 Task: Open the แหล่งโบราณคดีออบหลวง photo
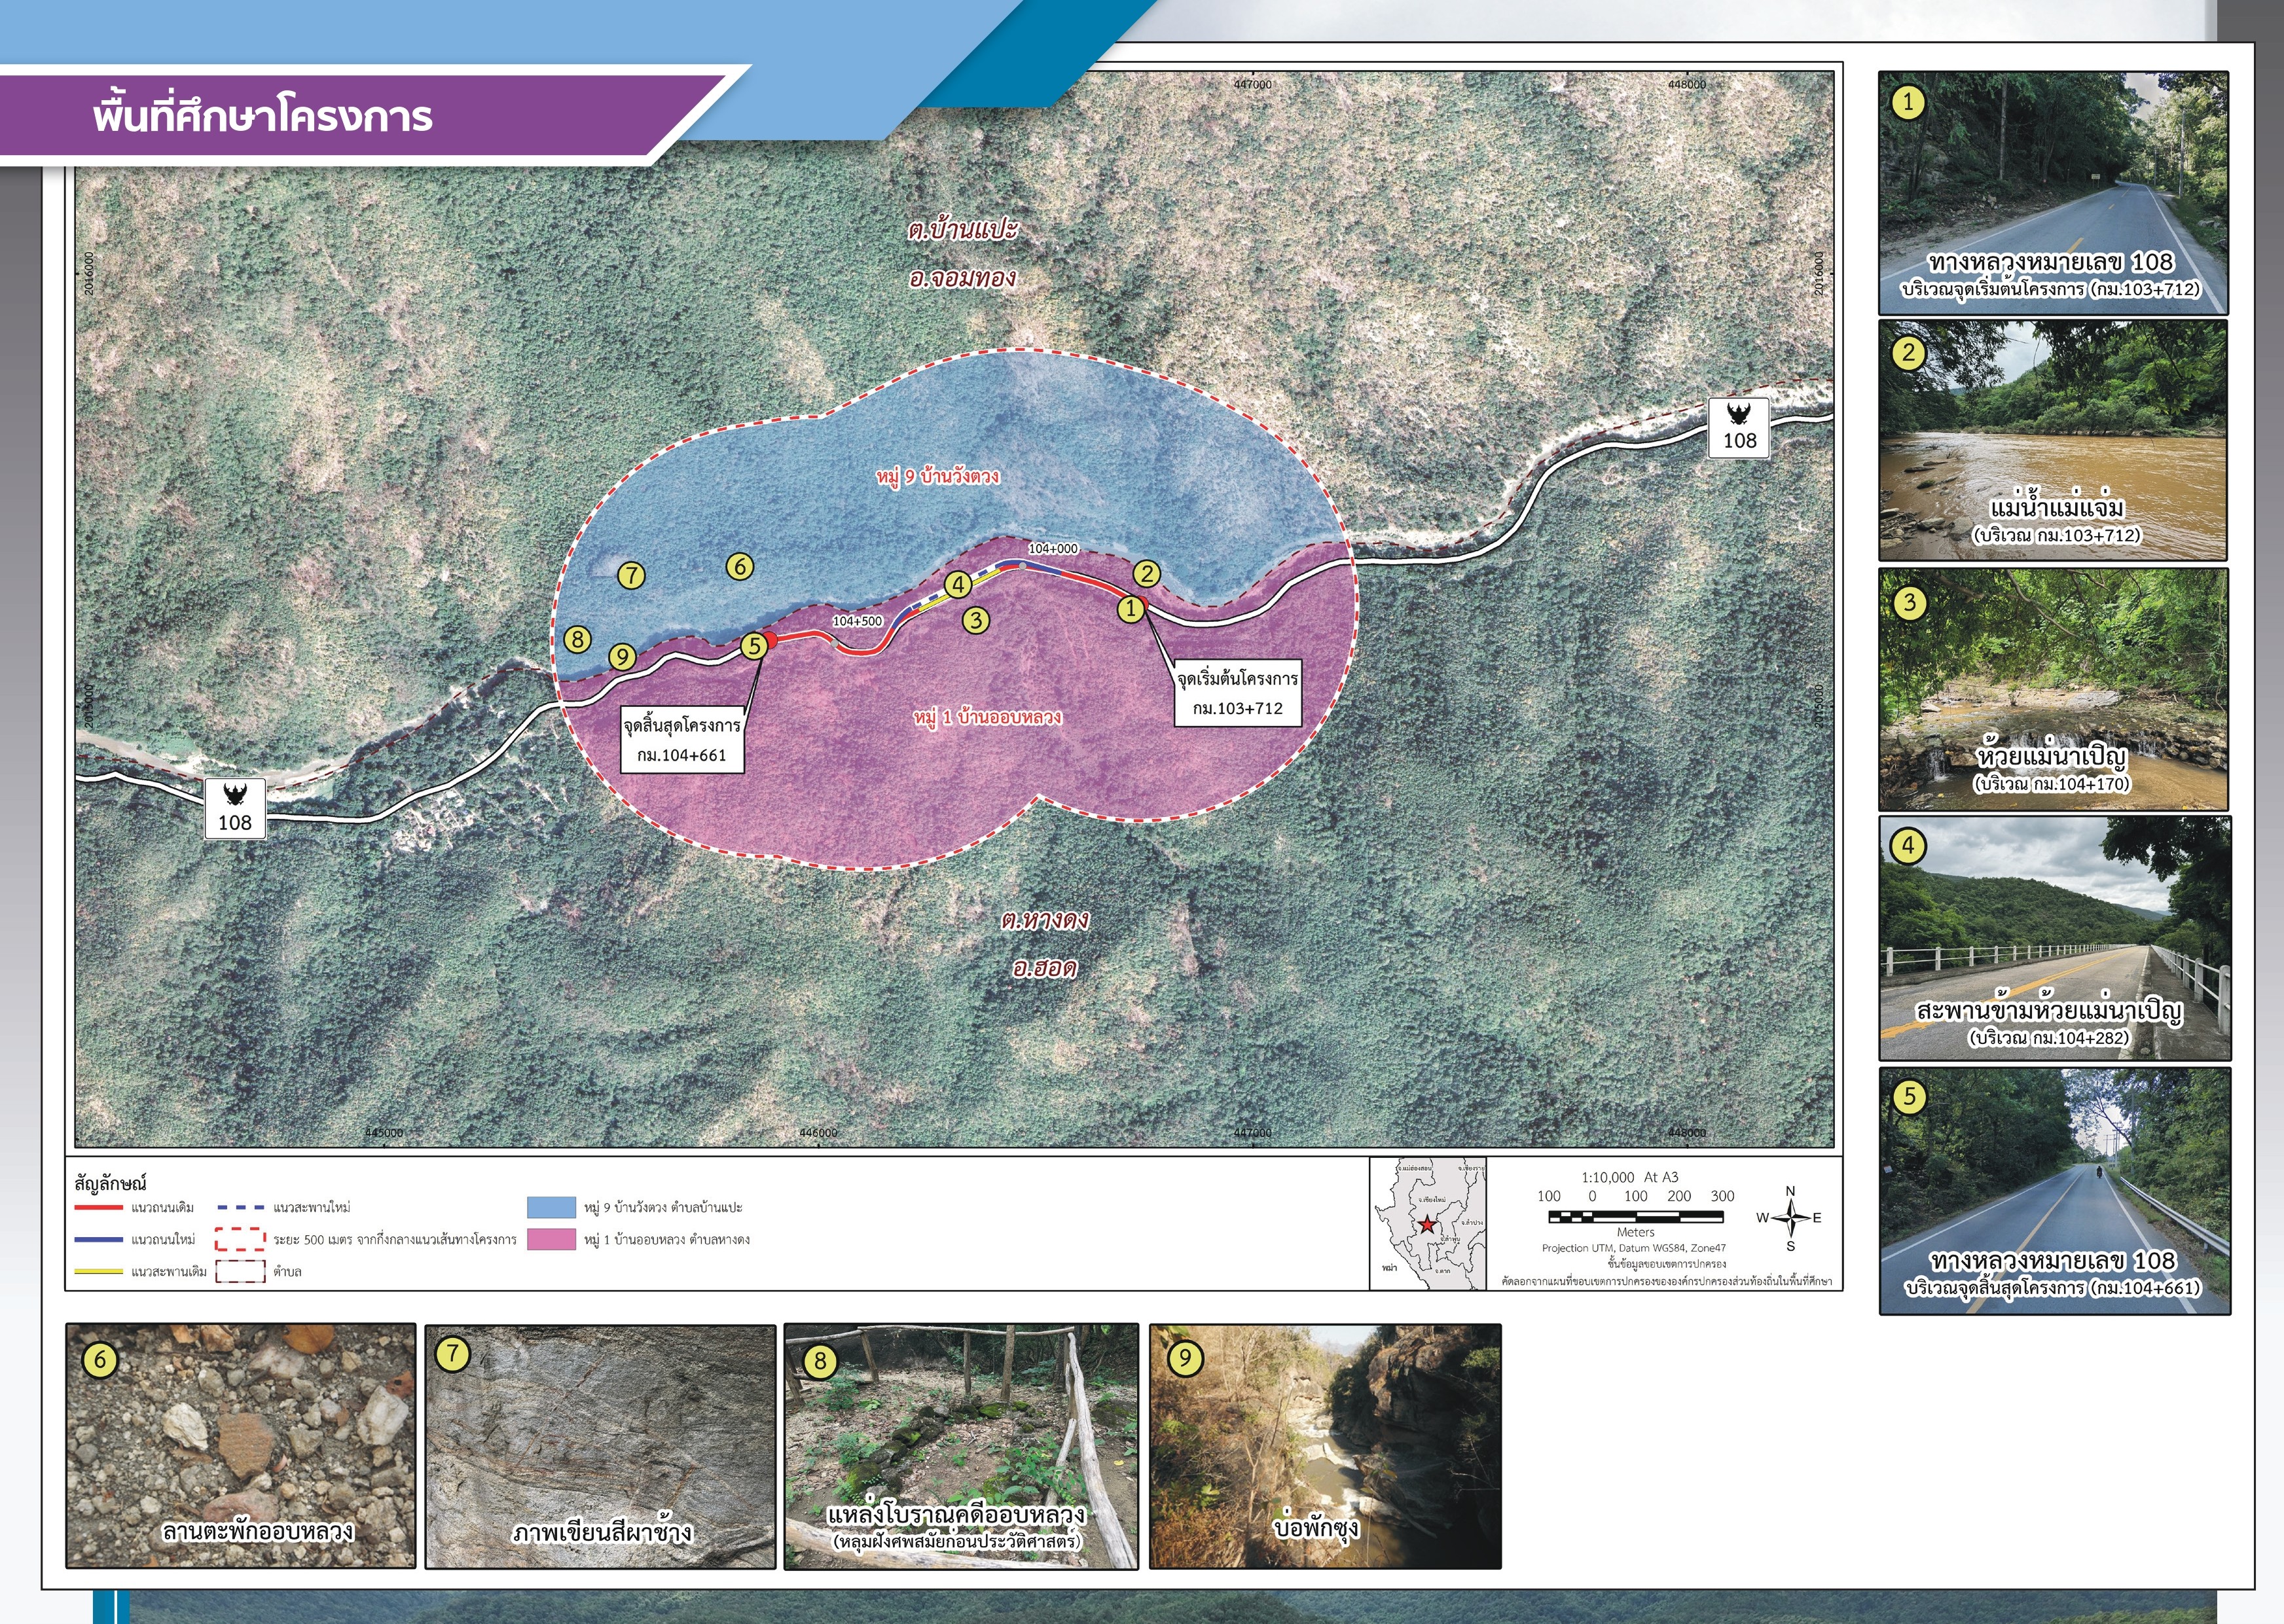[x=961, y=1446]
